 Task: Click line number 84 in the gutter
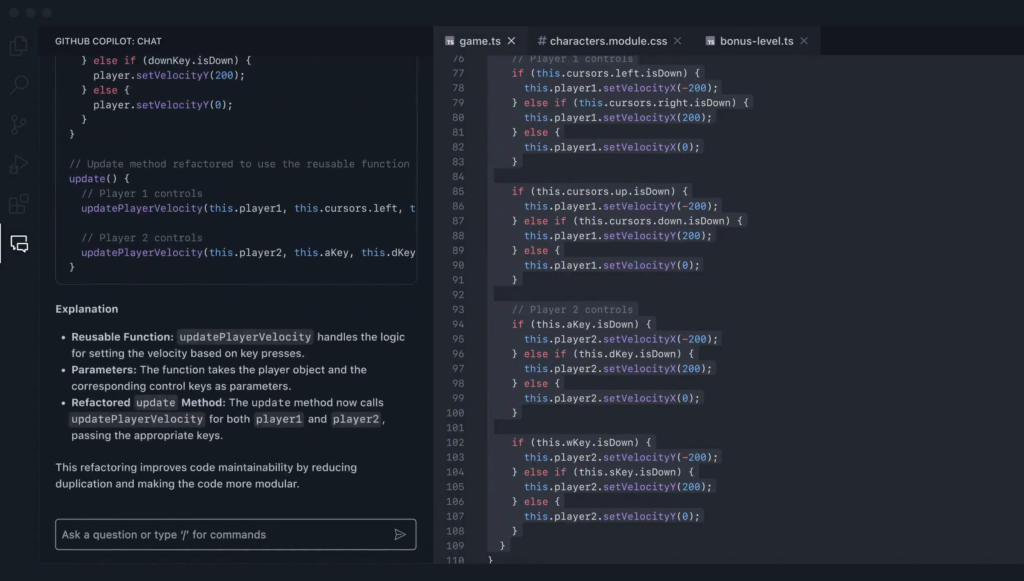(458, 177)
